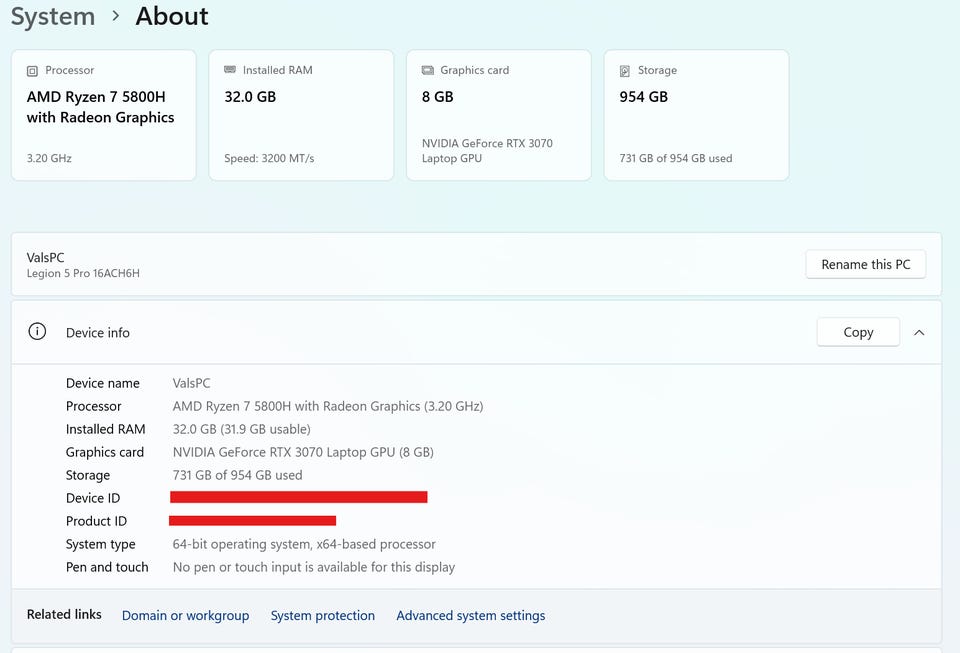Collapse the Device info section chevron

click(919, 332)
